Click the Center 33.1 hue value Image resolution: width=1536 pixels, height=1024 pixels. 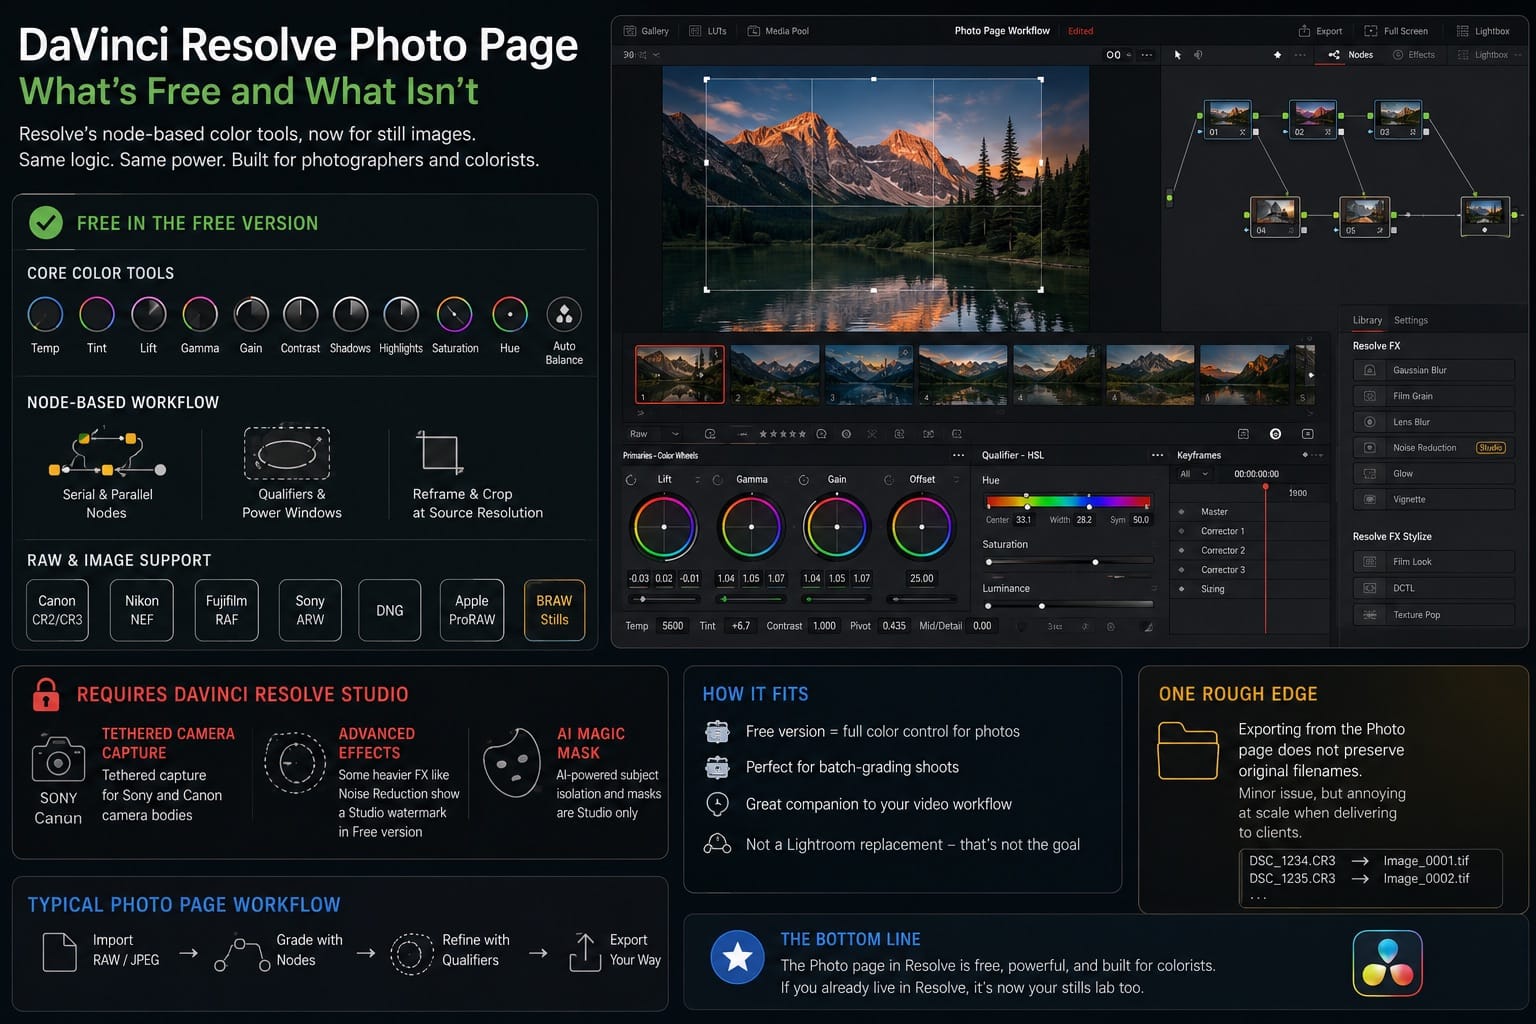(1023, 520)
